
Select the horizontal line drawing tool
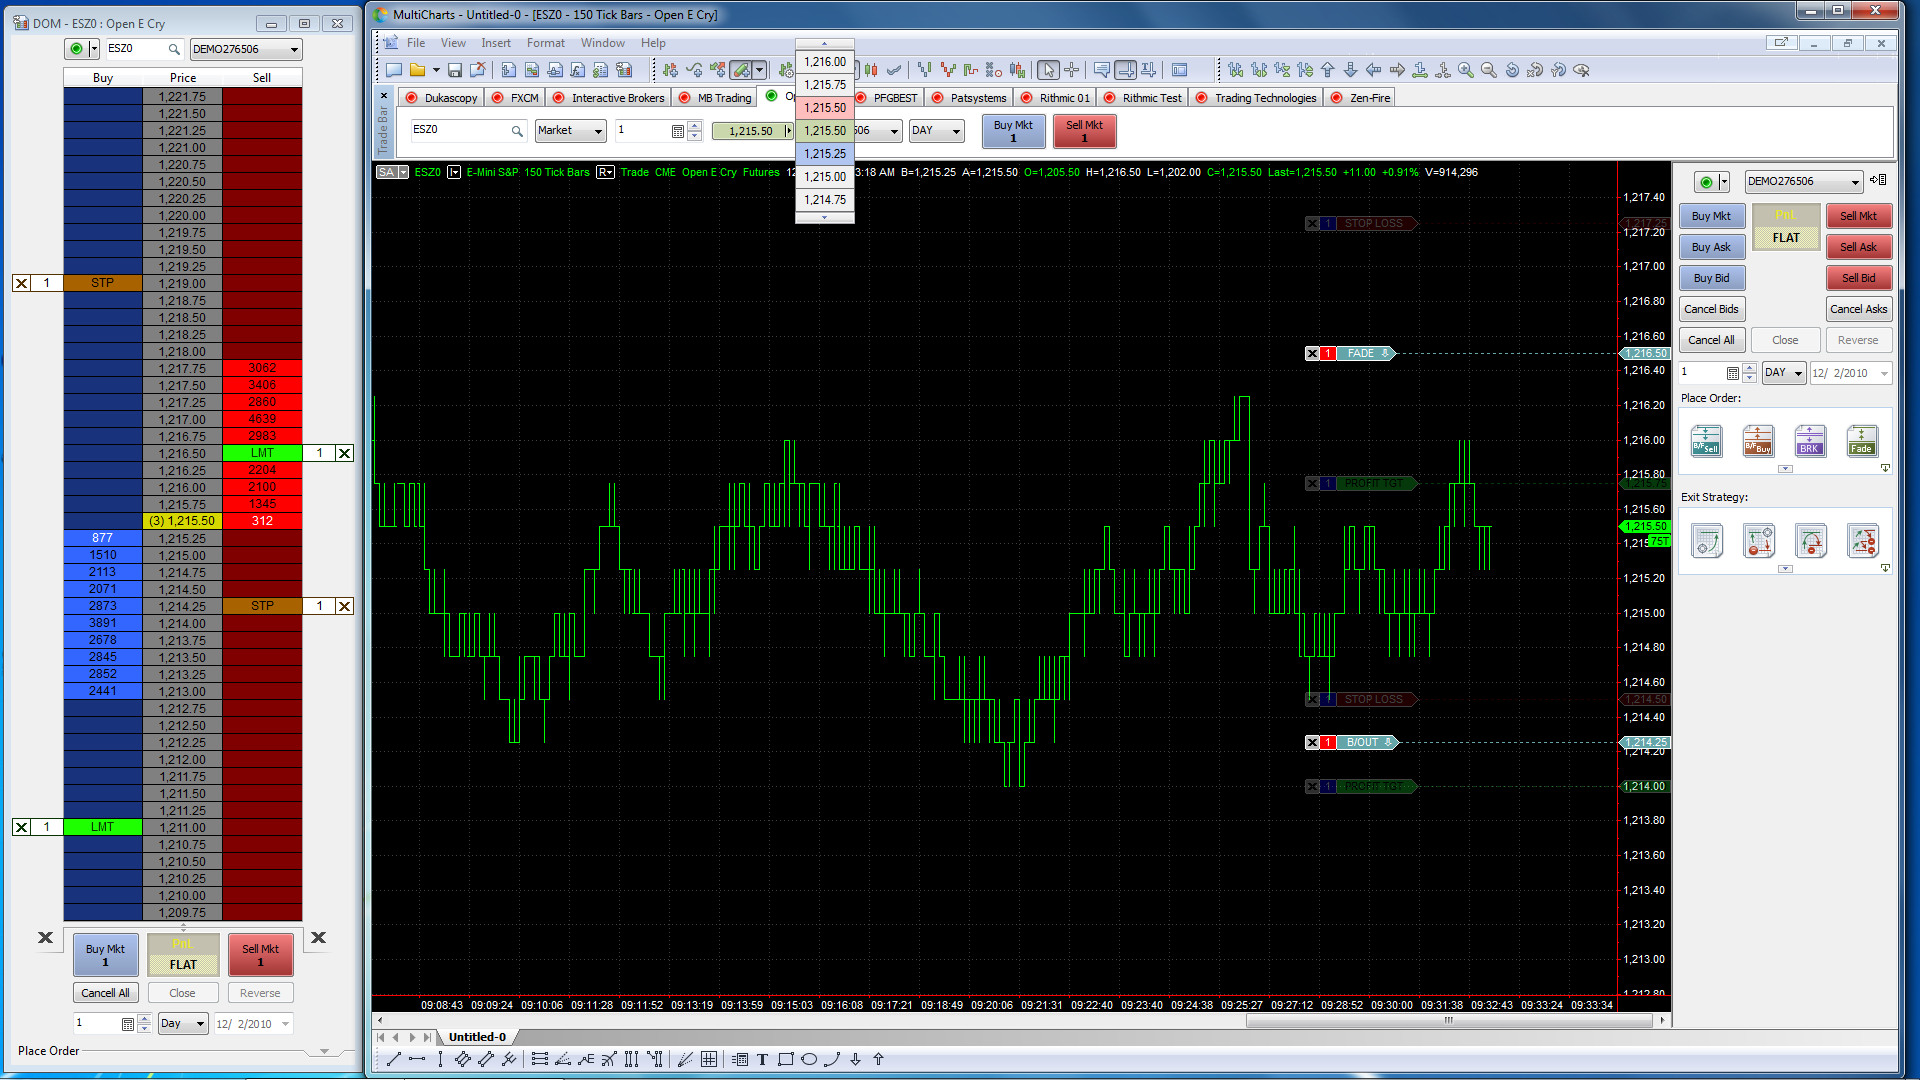click(417, 1059)
